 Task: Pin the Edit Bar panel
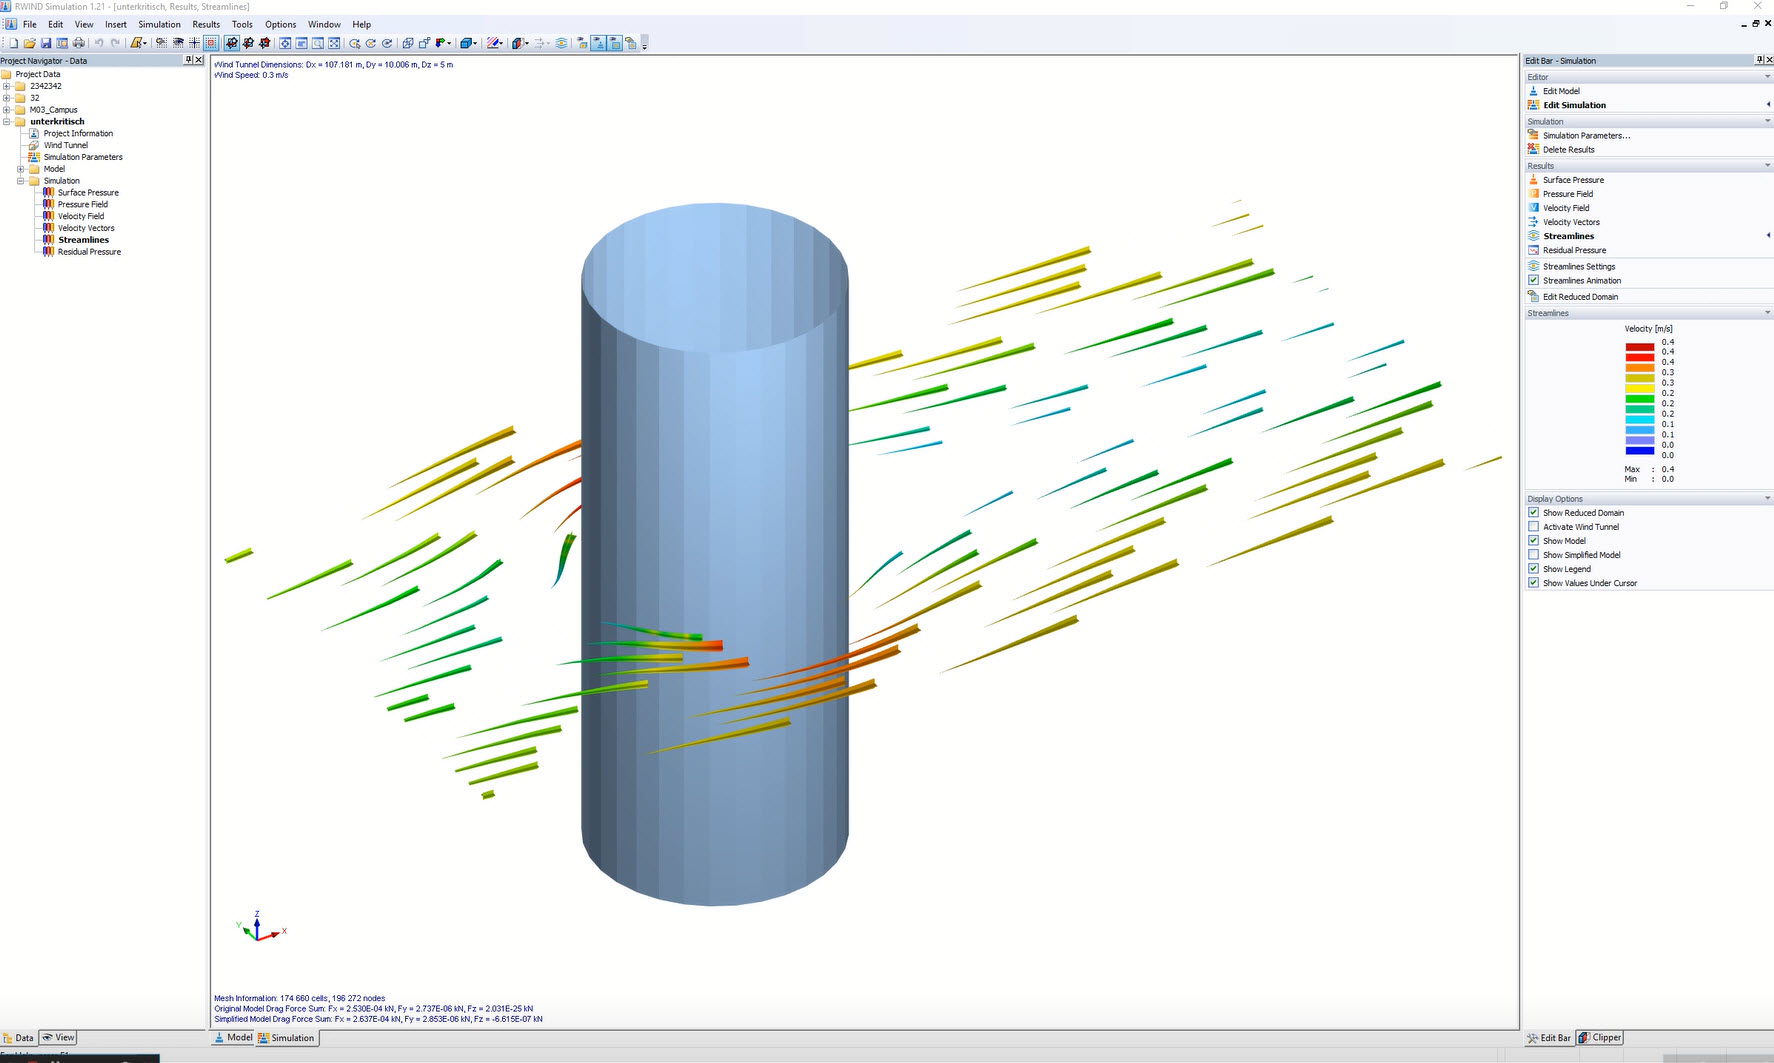1759,60
